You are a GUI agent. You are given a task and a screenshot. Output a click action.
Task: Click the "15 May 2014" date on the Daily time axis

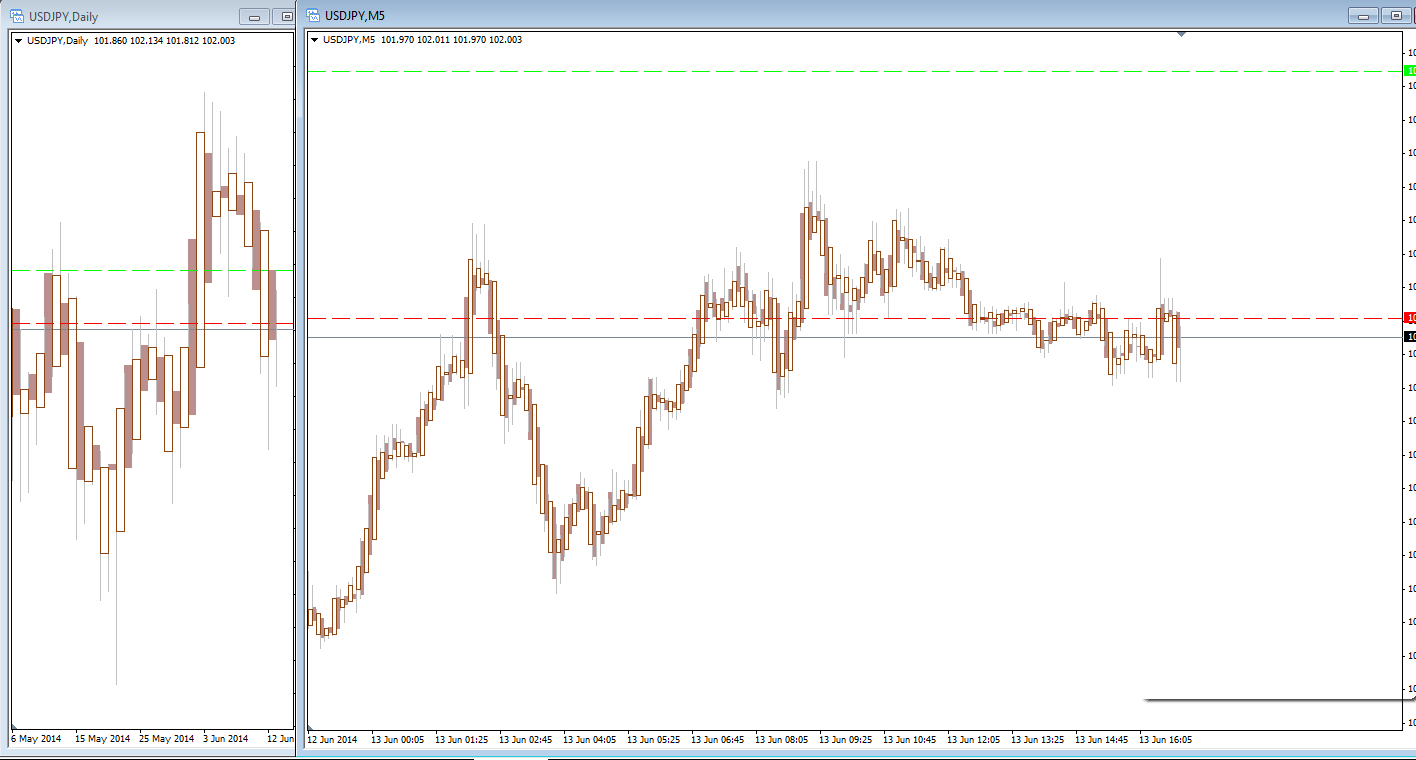tap(102, 739)
